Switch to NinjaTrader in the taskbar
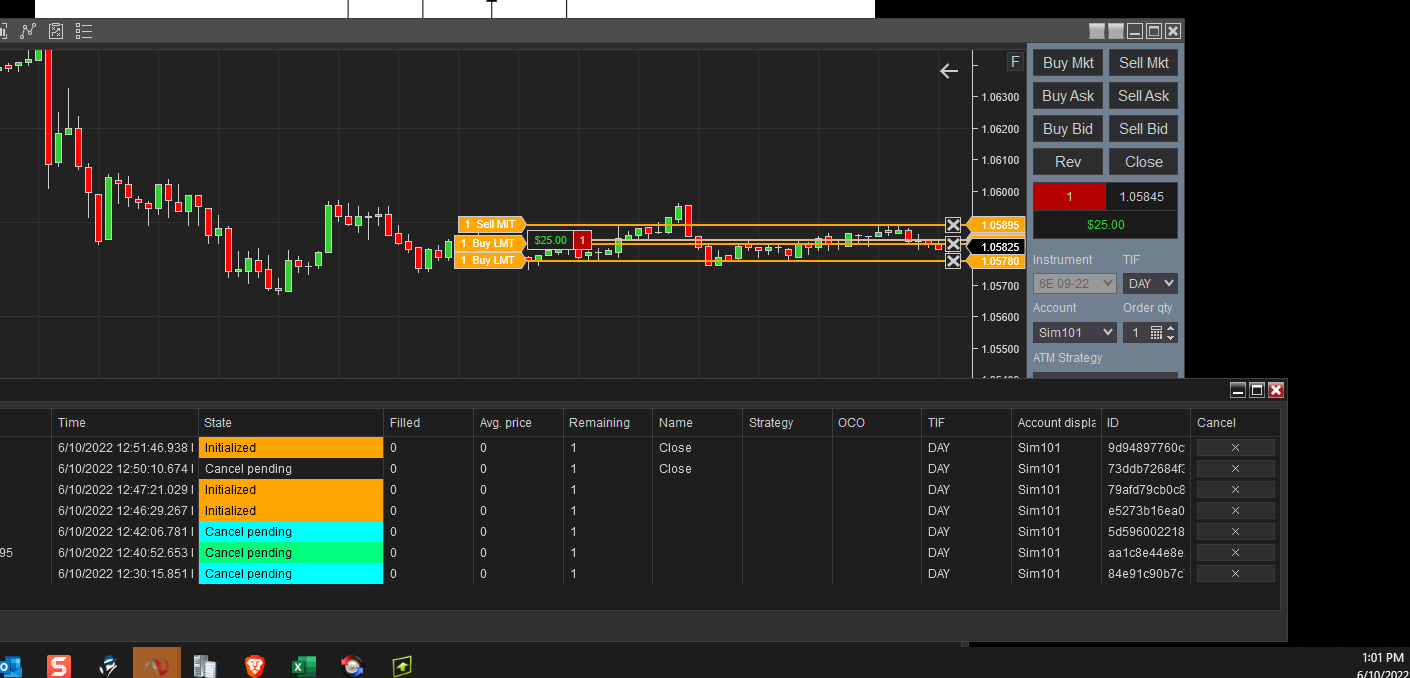 157,663
